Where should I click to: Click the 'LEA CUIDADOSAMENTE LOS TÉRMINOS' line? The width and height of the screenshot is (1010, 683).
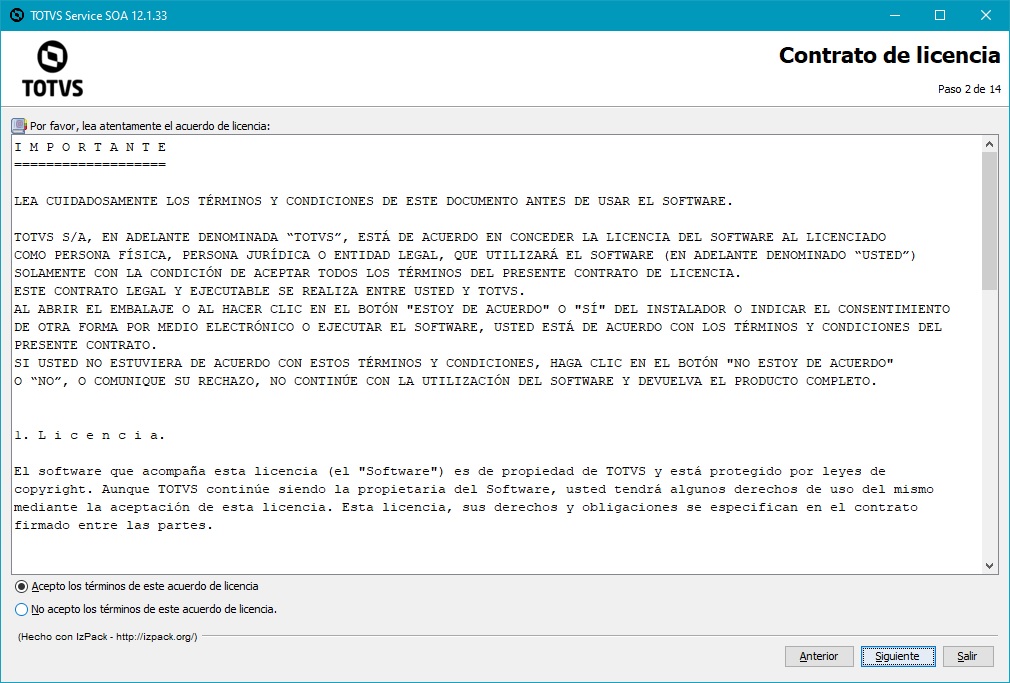point(374,201)
